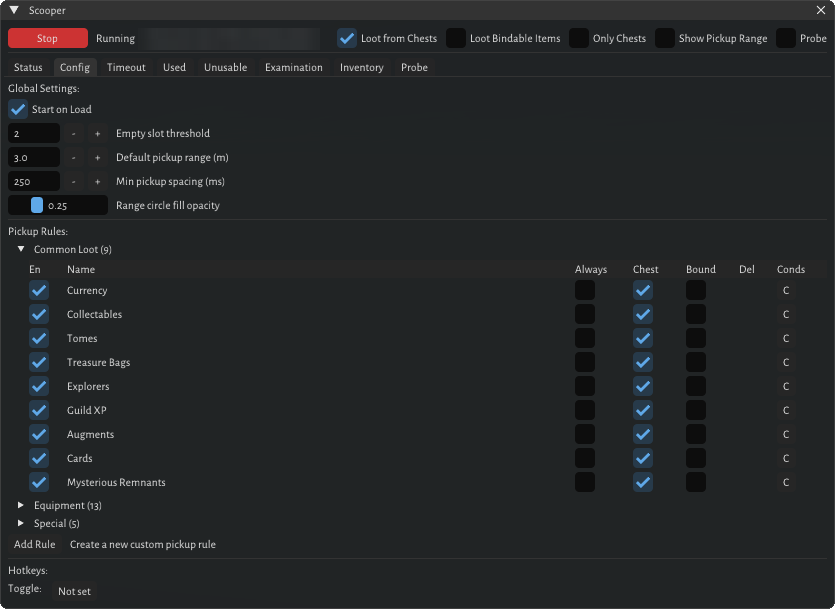Close the Scooper window
The width and height of the screenshot is (835, 609).
(x=821, y=10)
